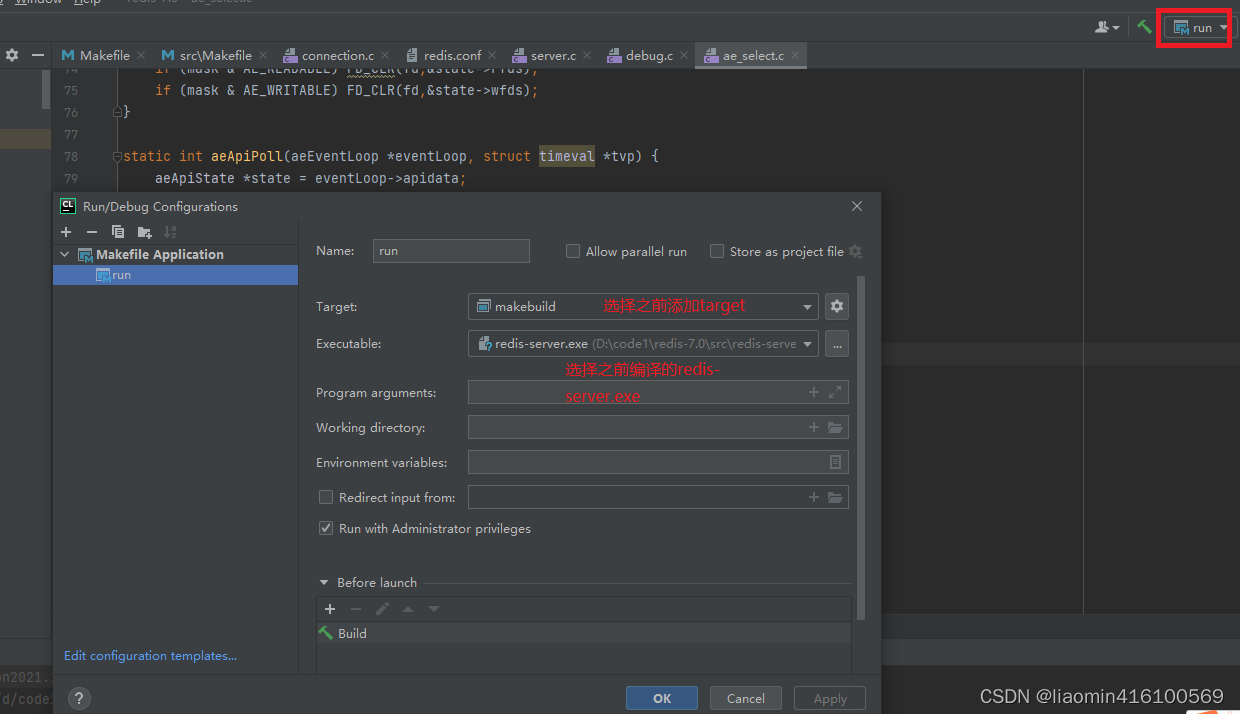This screenshot has width=1240, height=714.
Task: Close the Run/Debug Configurations dialog
Action: pos(857,206)
